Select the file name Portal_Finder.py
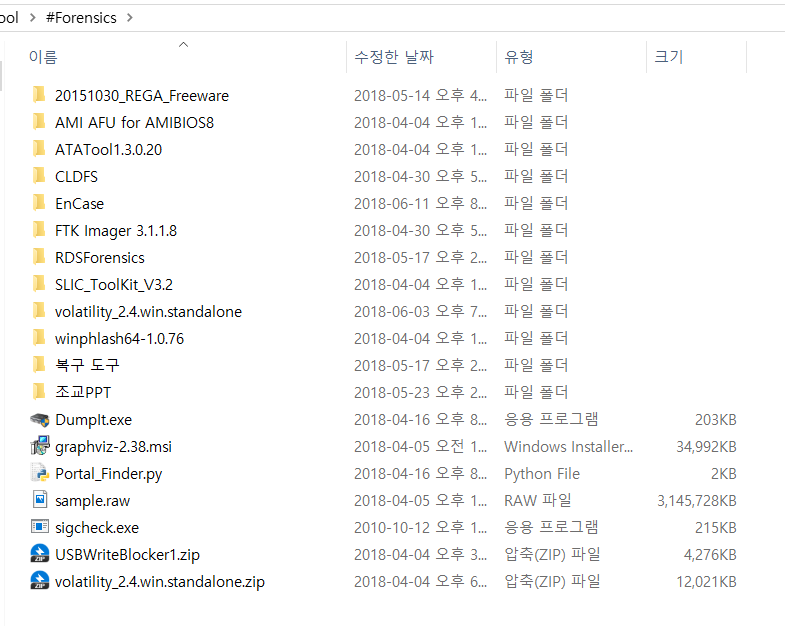This screenshot has width=785, height=626. (x=109, y=474)
